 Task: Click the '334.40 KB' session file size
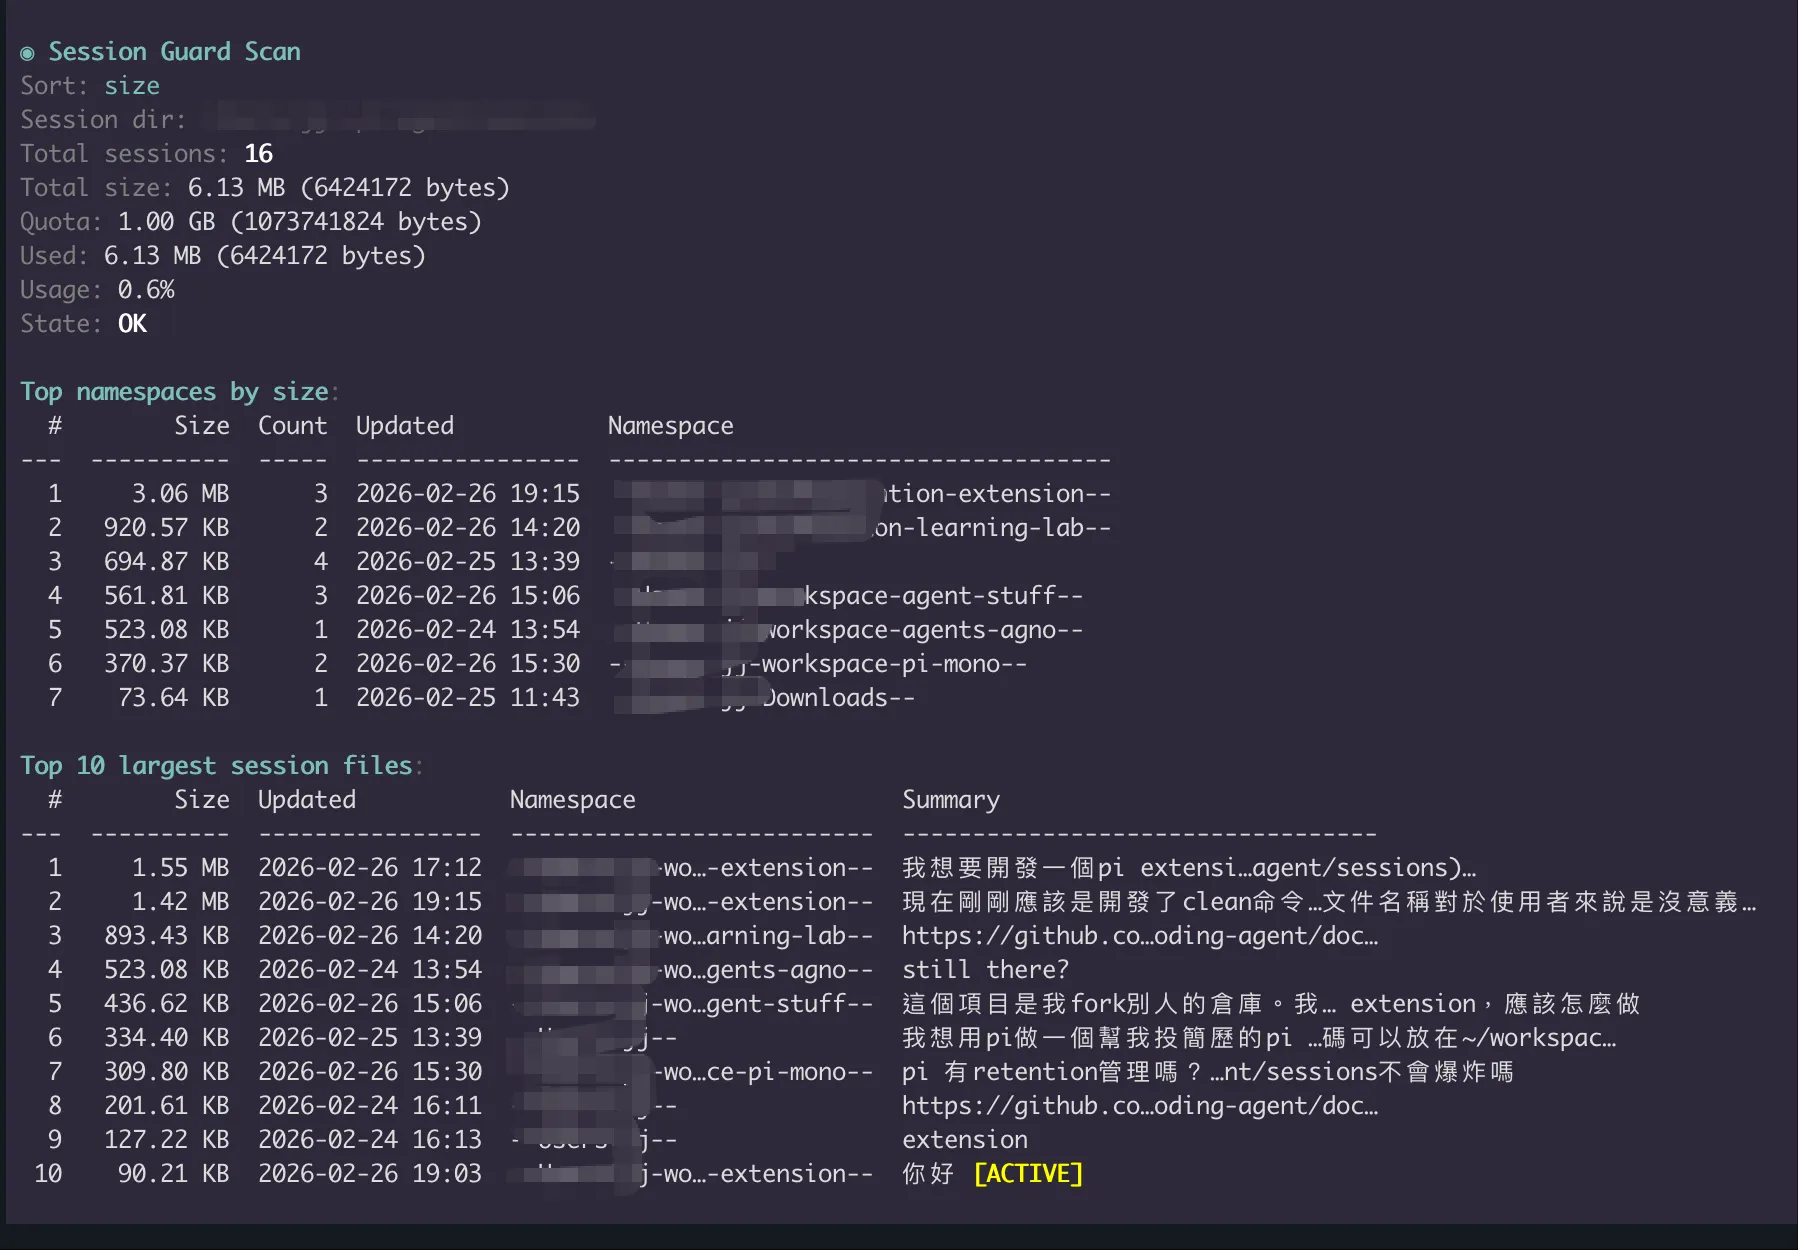(x=166, y=1038)
